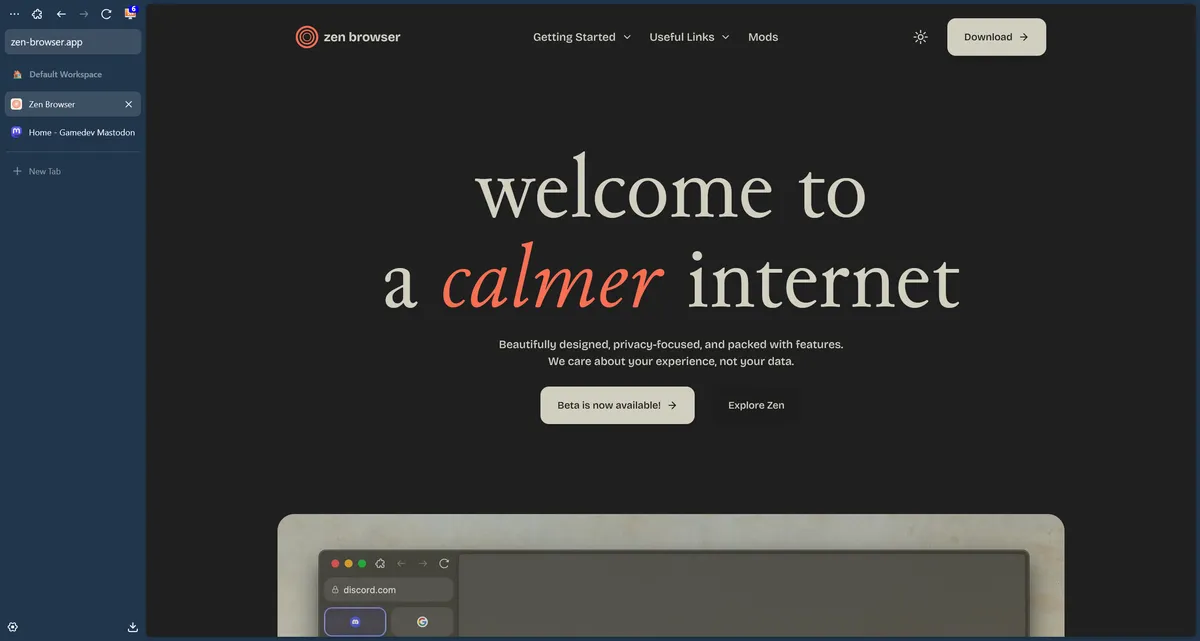Expand the Useful Links dropdown
Screen dimensions: 1200x641
click(689, 37)
